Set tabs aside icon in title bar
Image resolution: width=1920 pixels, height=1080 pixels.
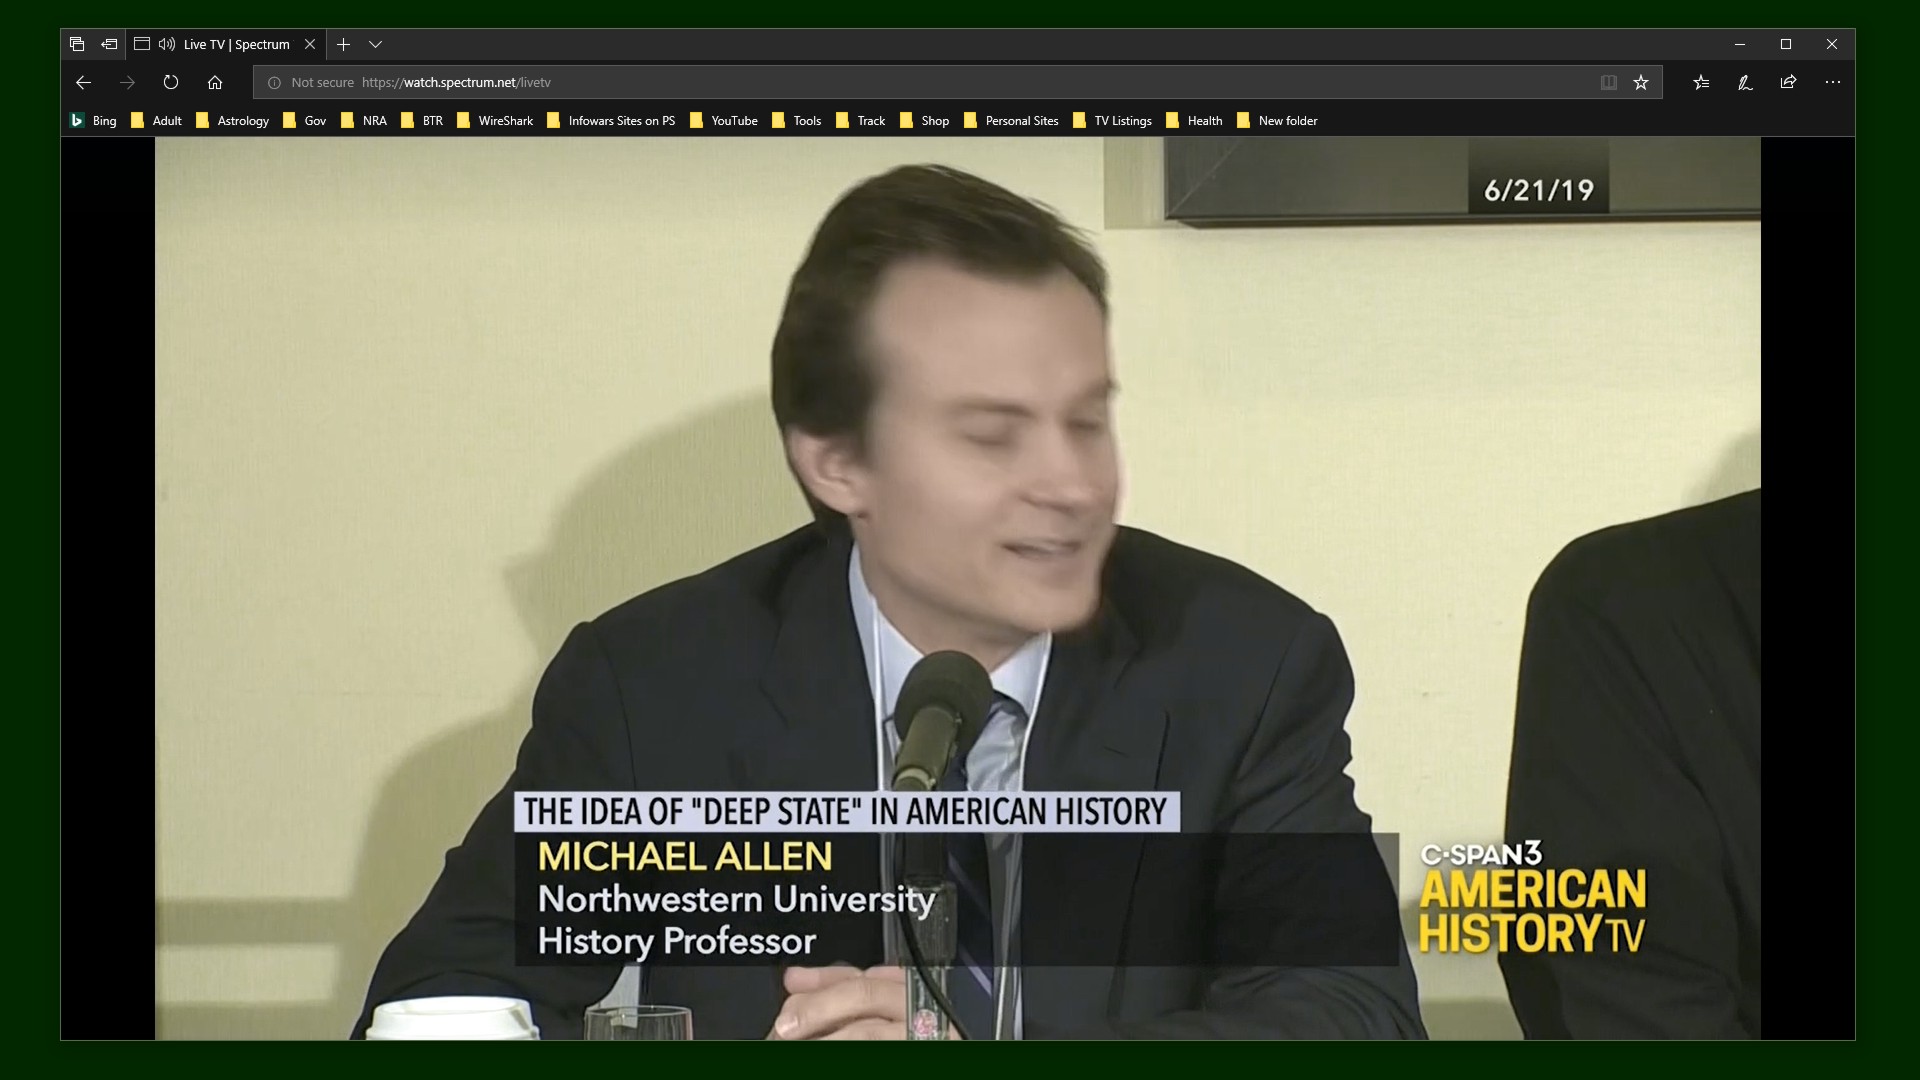[x=109, y=44]
